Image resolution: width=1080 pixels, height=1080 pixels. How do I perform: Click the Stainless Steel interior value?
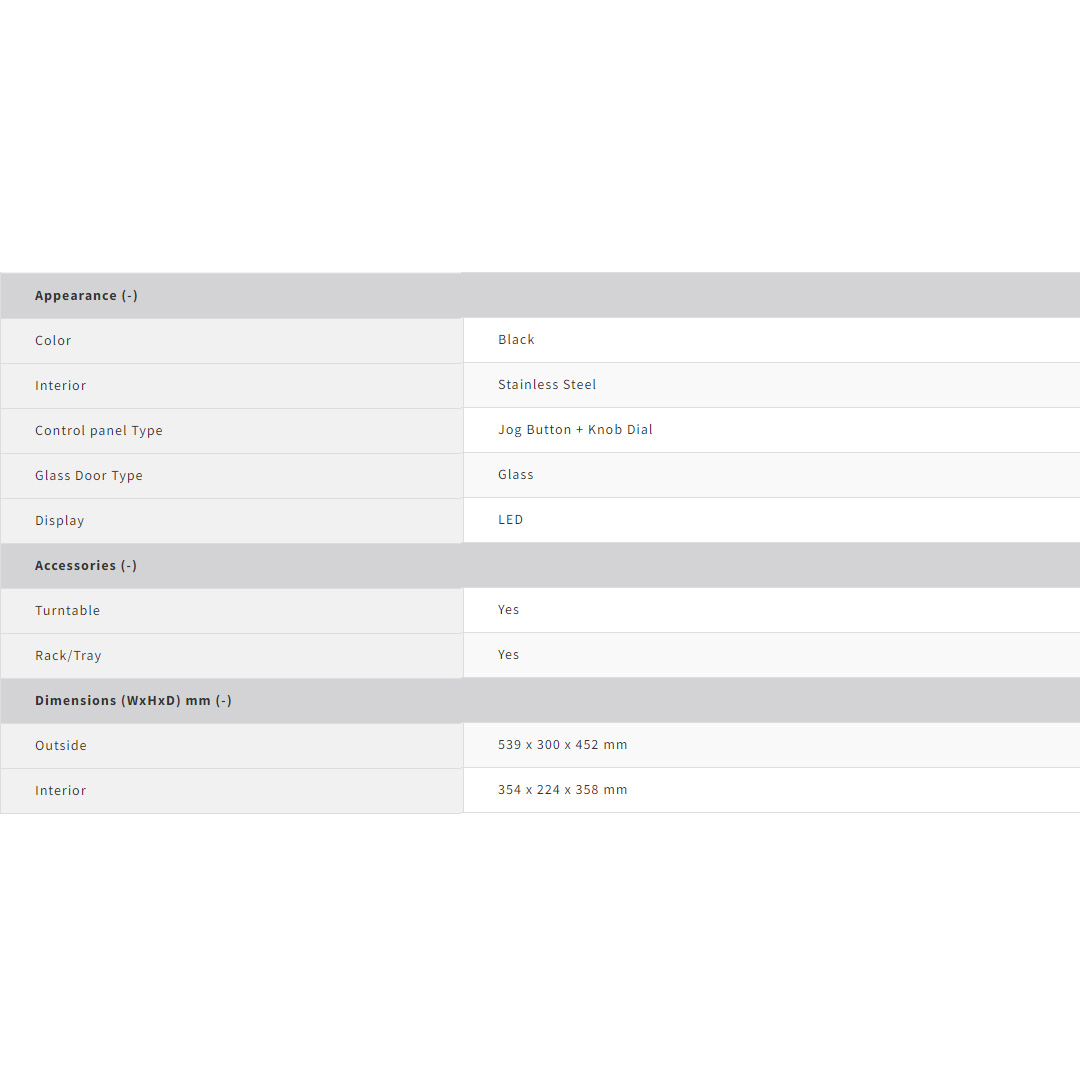click(547, 385)
